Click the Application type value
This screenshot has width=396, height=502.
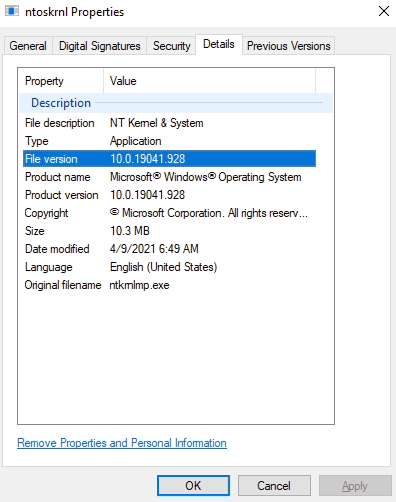[136, 141]
